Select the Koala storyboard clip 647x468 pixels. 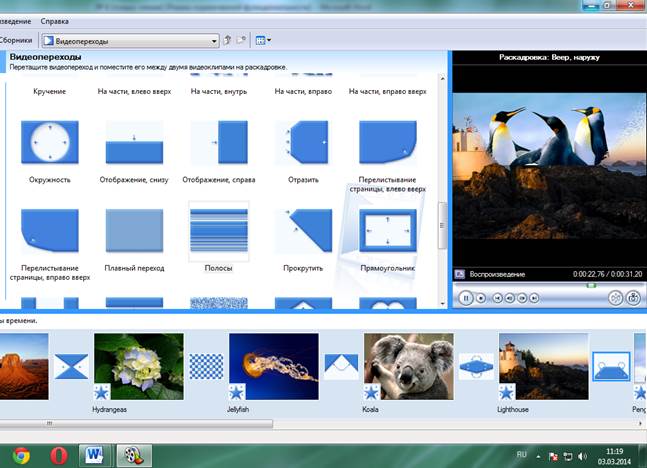tap(409, 366)
